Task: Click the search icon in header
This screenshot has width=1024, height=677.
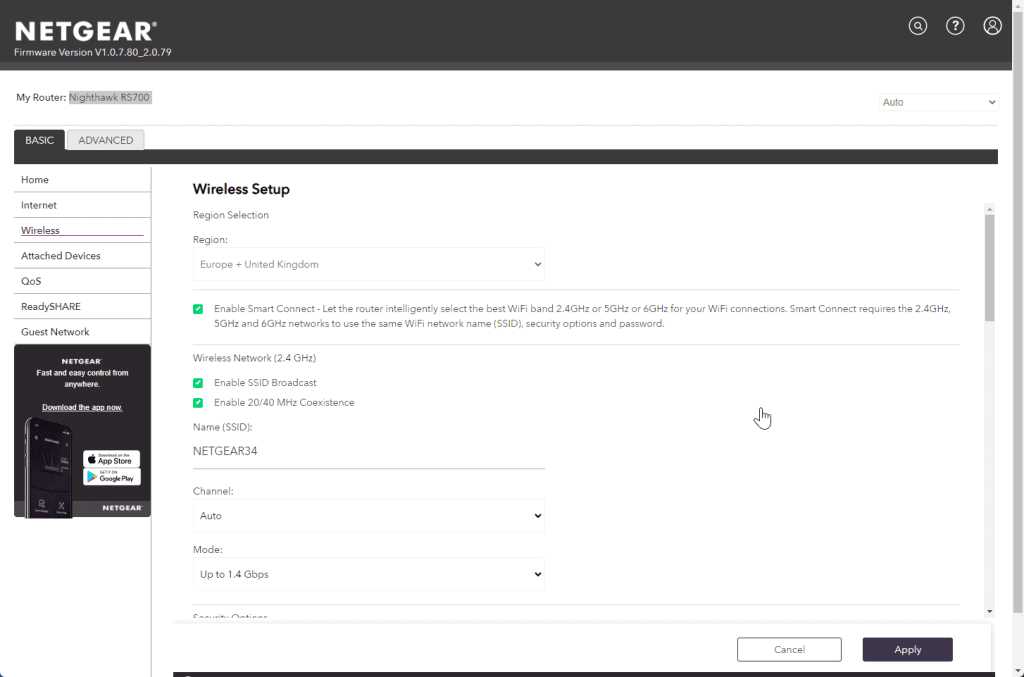Action: tap(918, 26)
